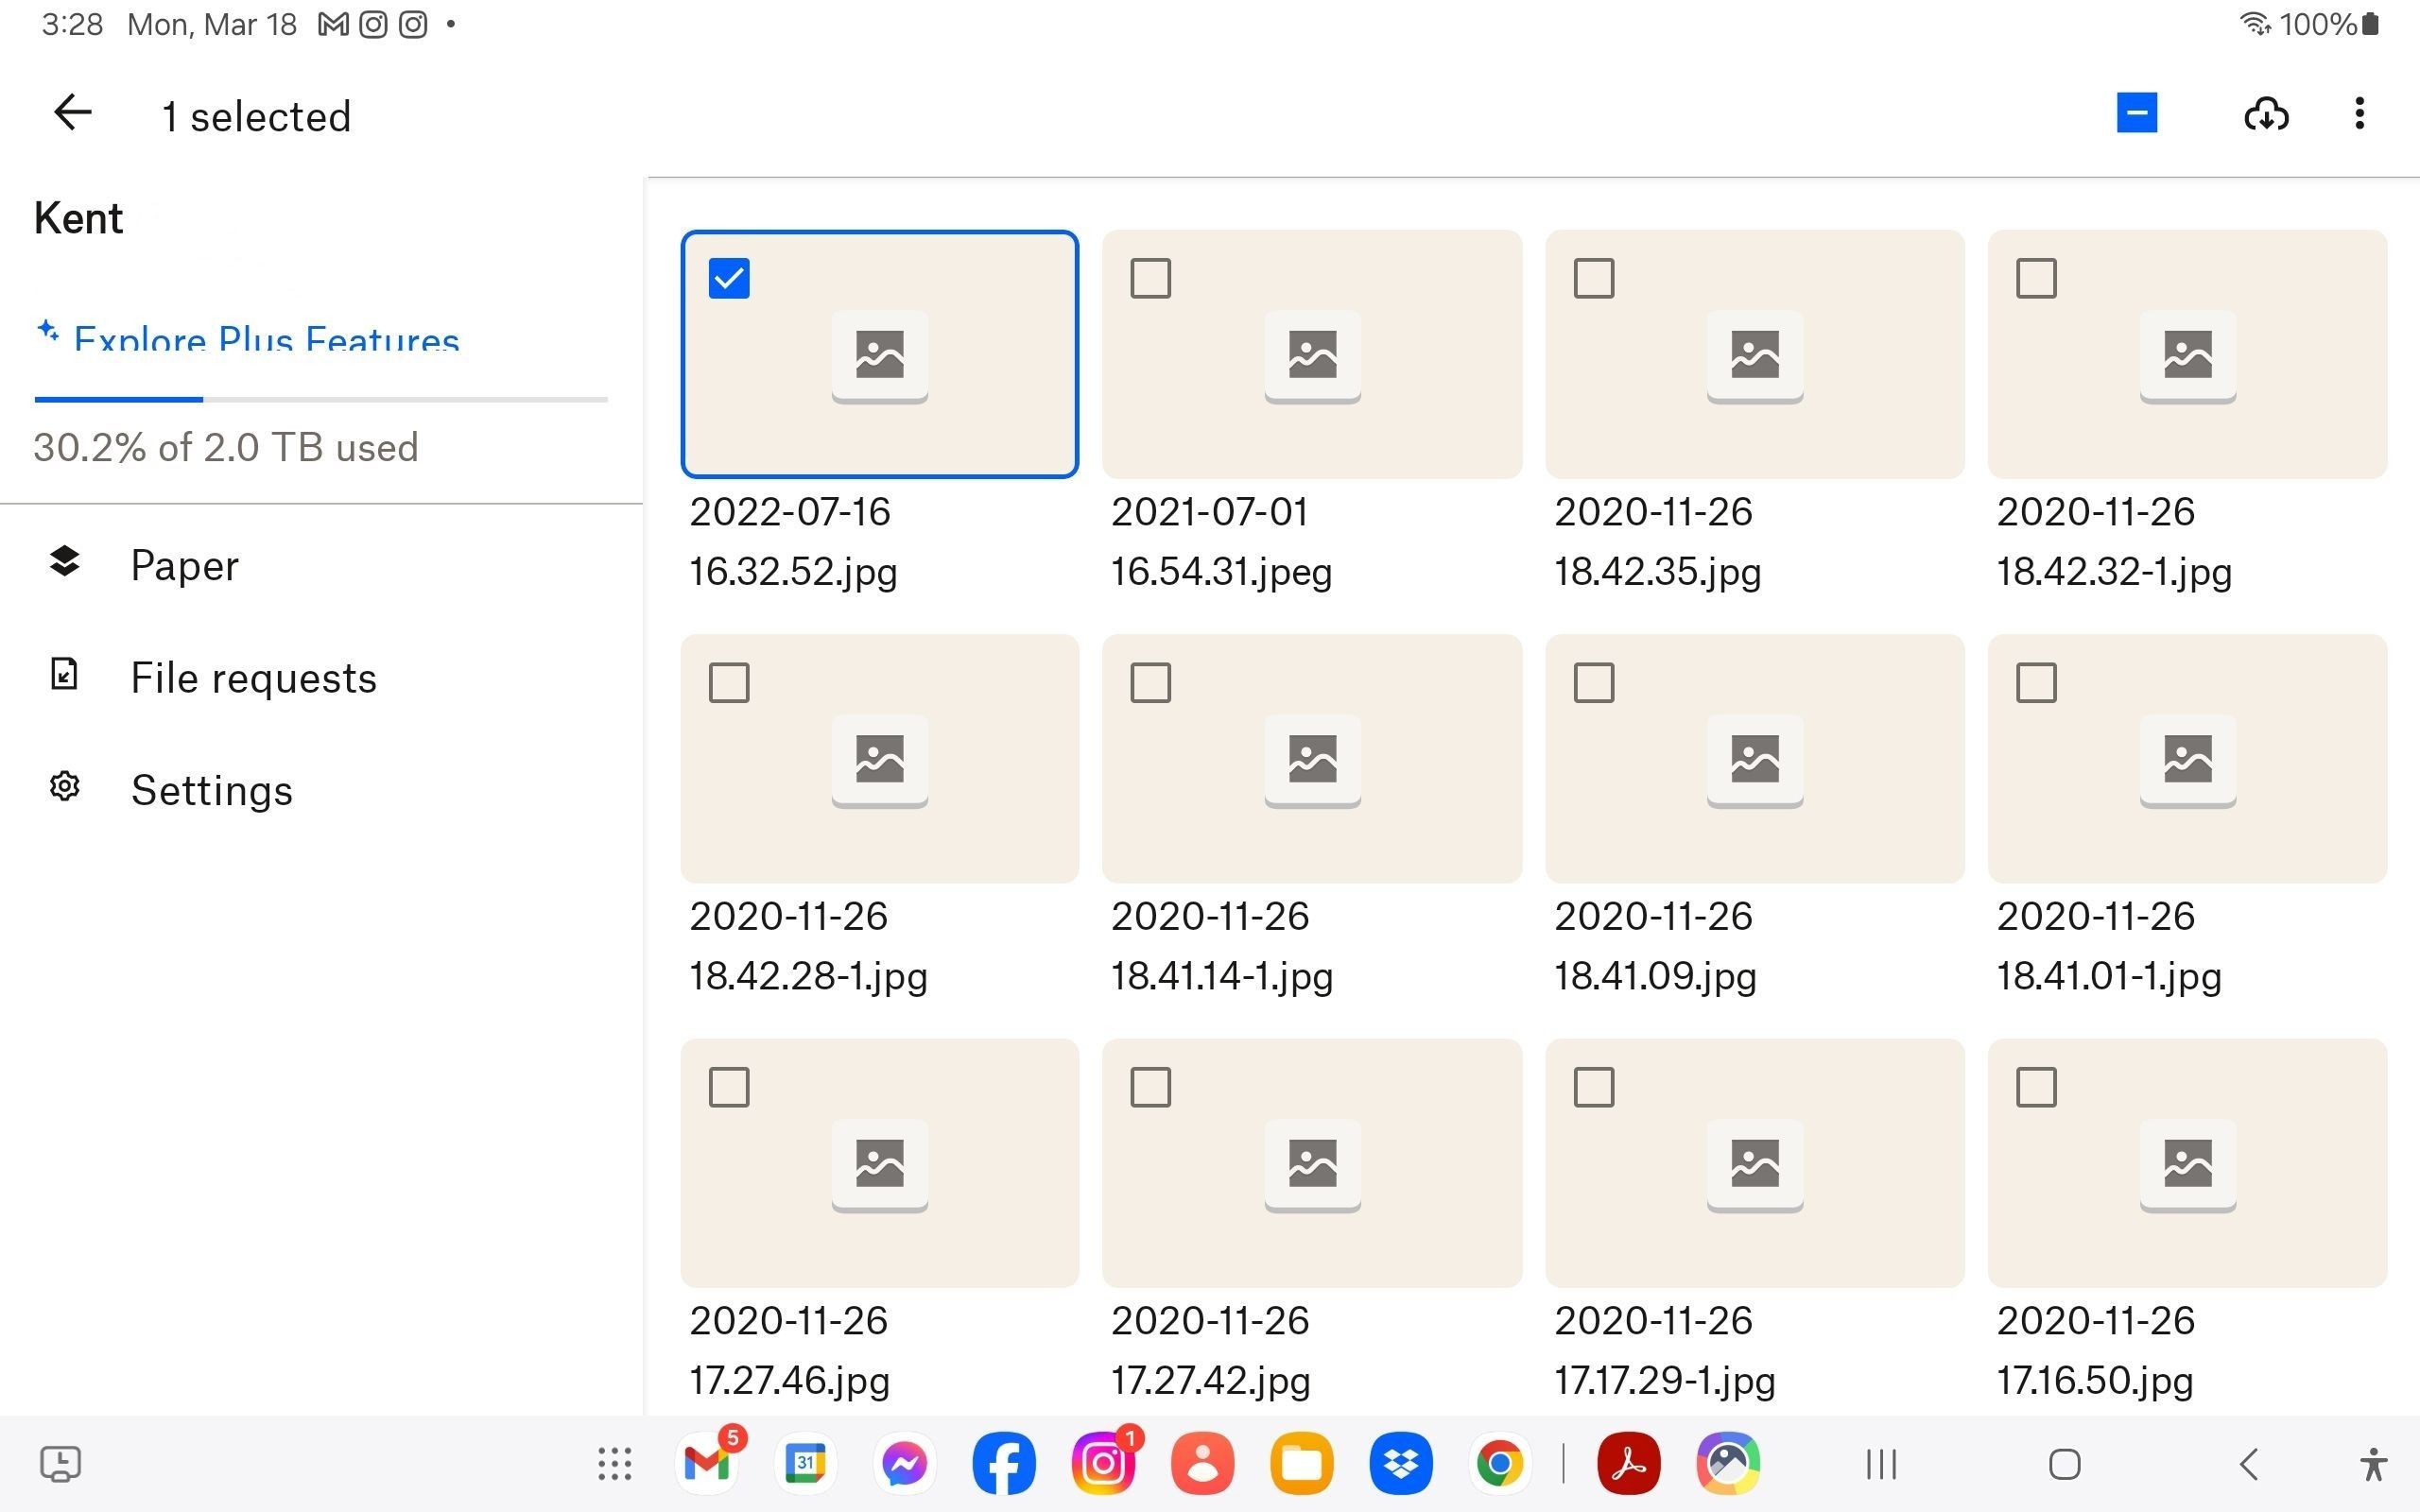Tap the file name 2020-11-26 17.16.50.jpg
Viewport: 2420px width, 1512px height.
pos(2095,1350)
